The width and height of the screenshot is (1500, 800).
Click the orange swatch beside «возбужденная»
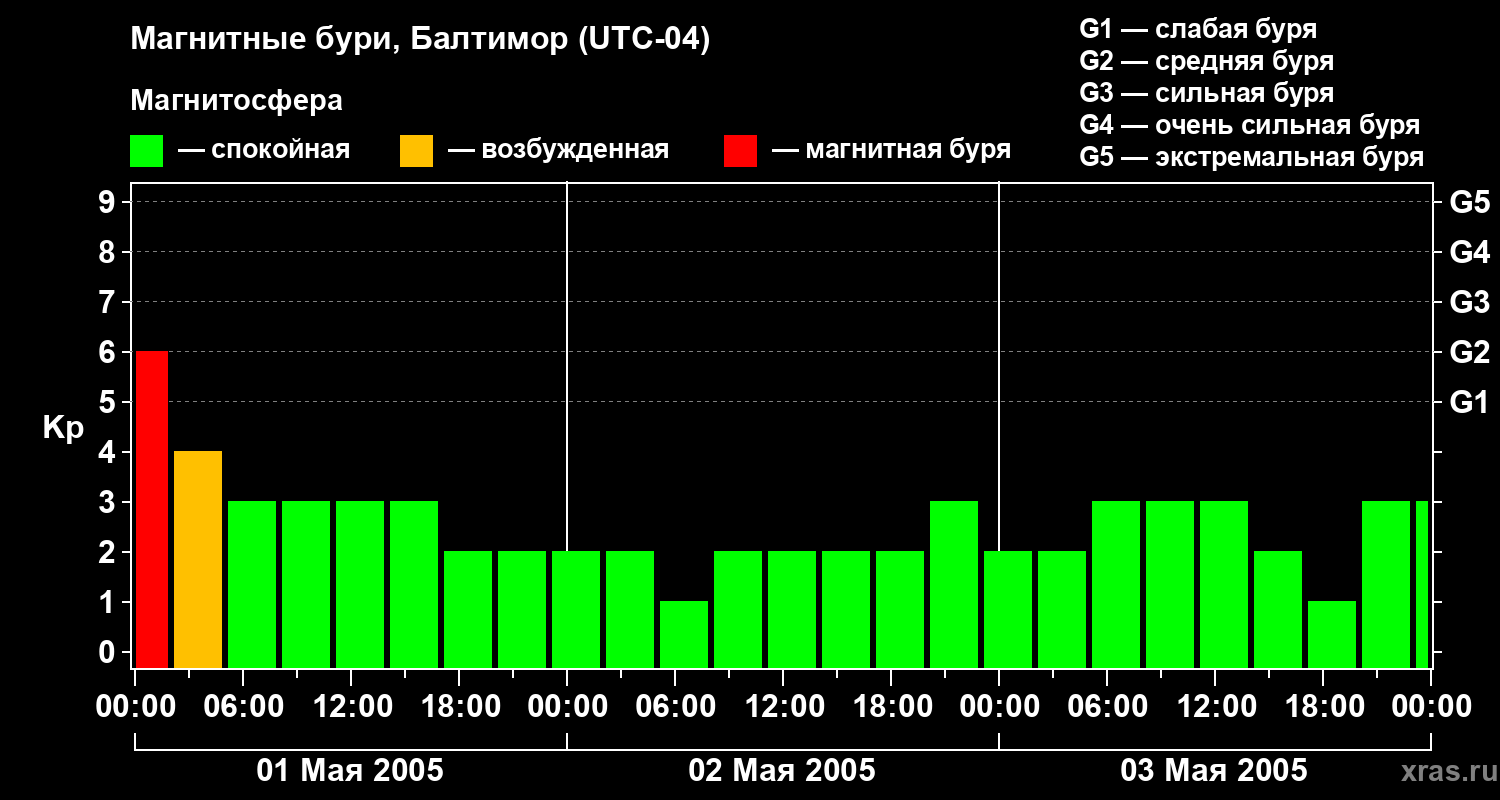(416, 151)
